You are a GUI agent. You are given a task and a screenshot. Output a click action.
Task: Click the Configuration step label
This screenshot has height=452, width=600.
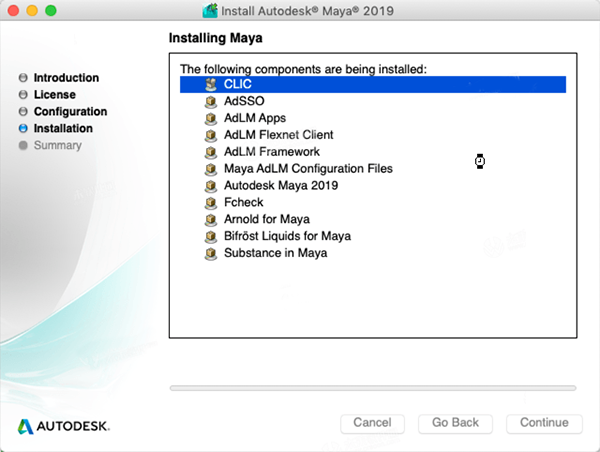(70, 111)
